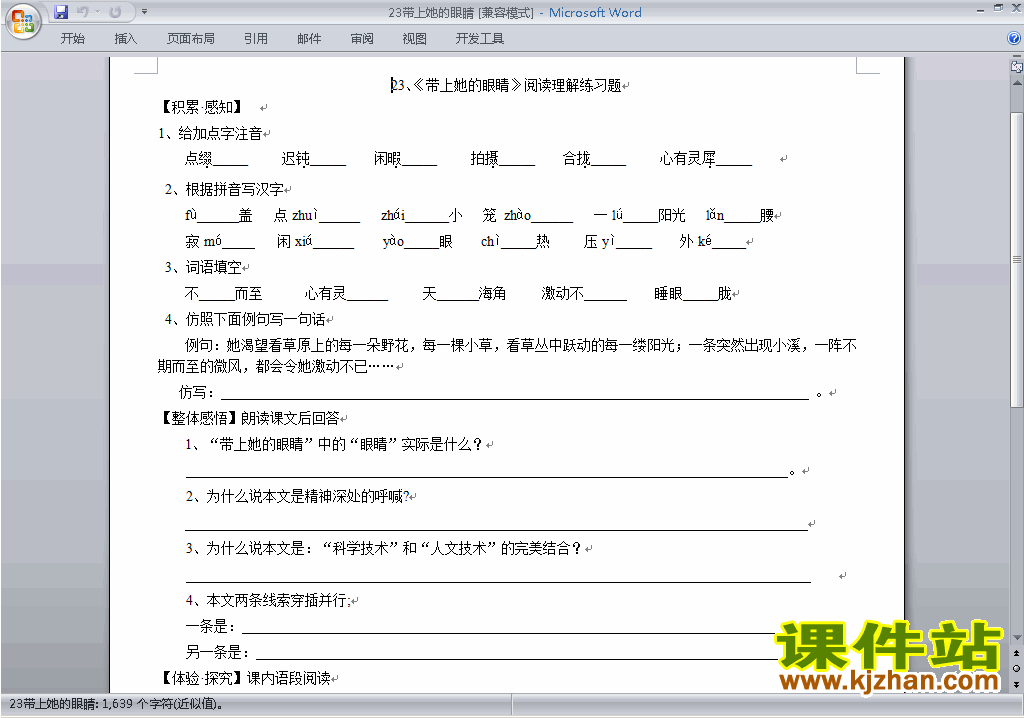Click the item '寂 mó' in the pinyin exercise
Viewport: 1024px width, 718px height.
pyautogui.click(x=204, y=242)
